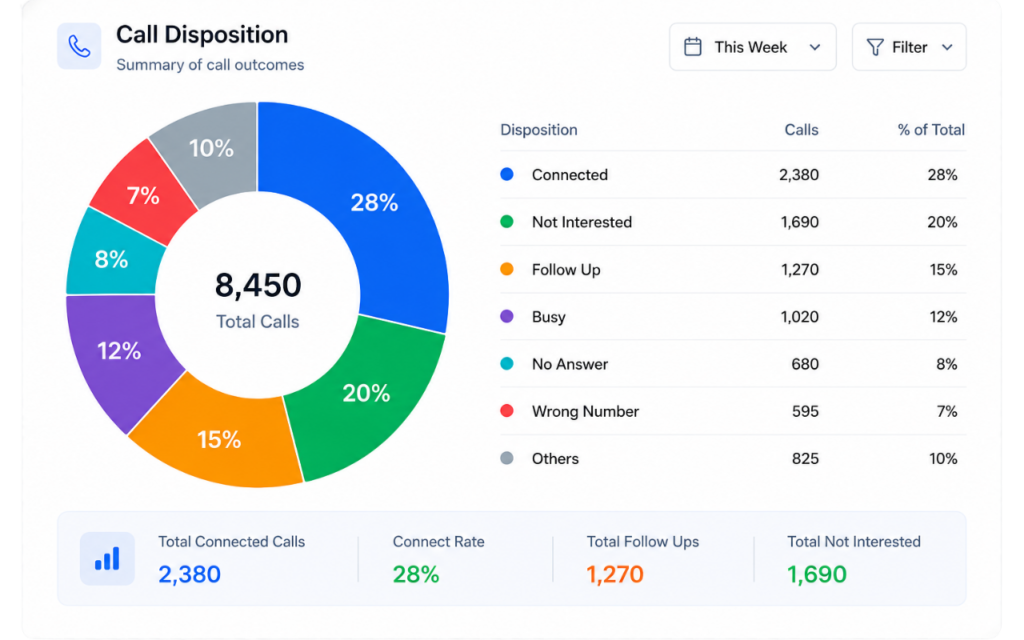
Task: Click the % of Total column header
Action: (x=931, y=130)
